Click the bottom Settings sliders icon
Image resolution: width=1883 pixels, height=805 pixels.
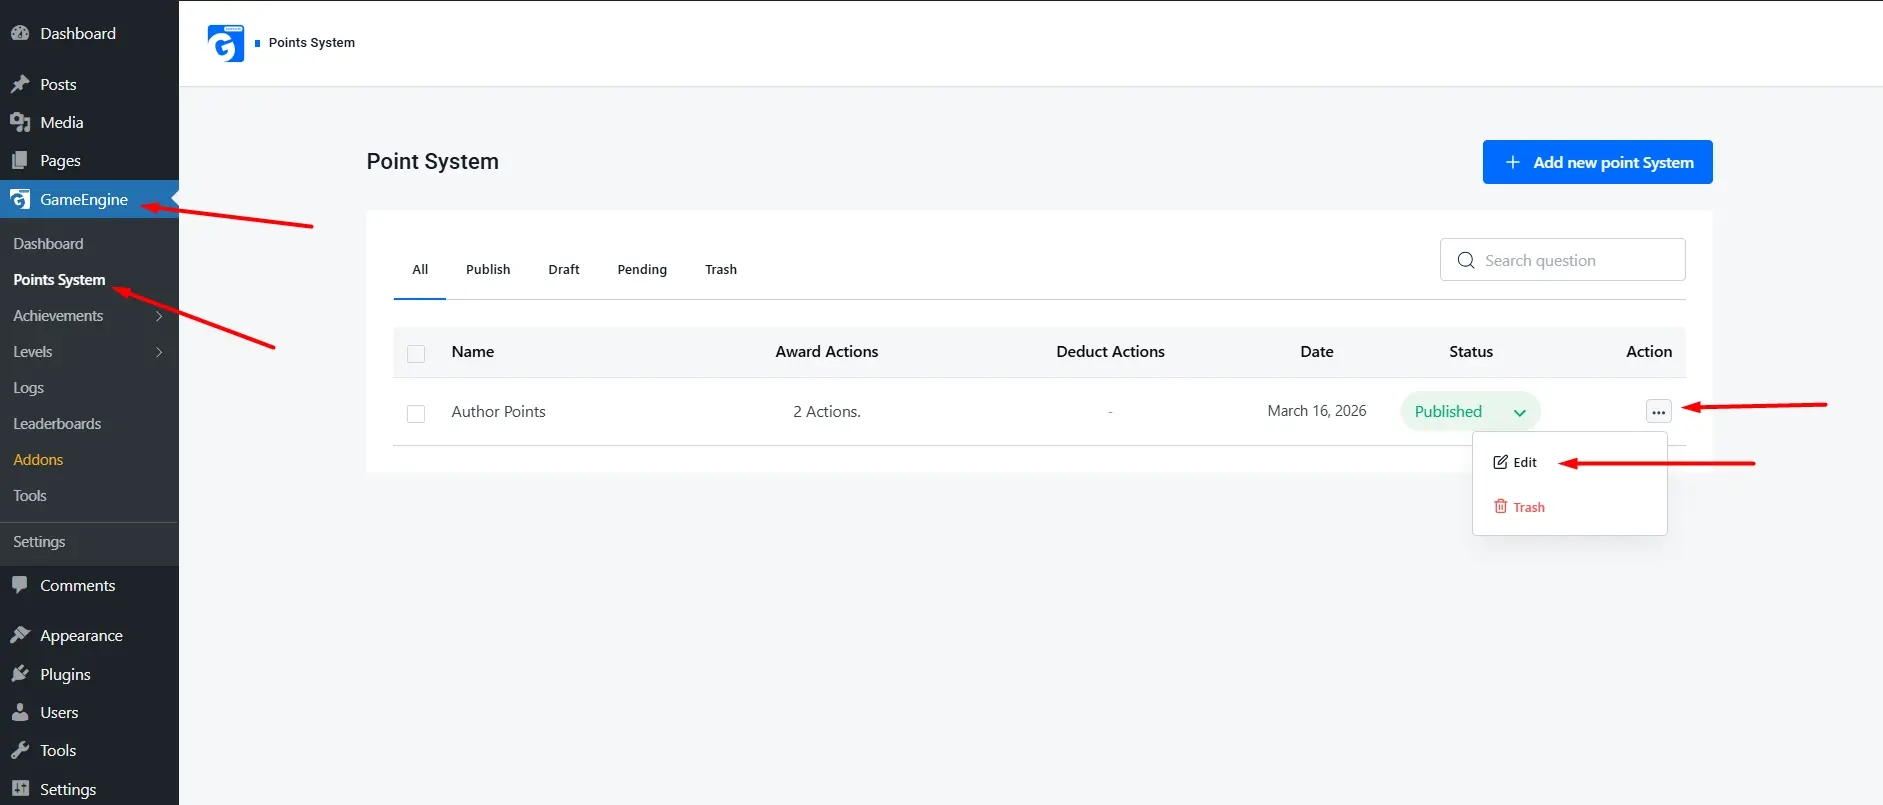tap(20, 788)
